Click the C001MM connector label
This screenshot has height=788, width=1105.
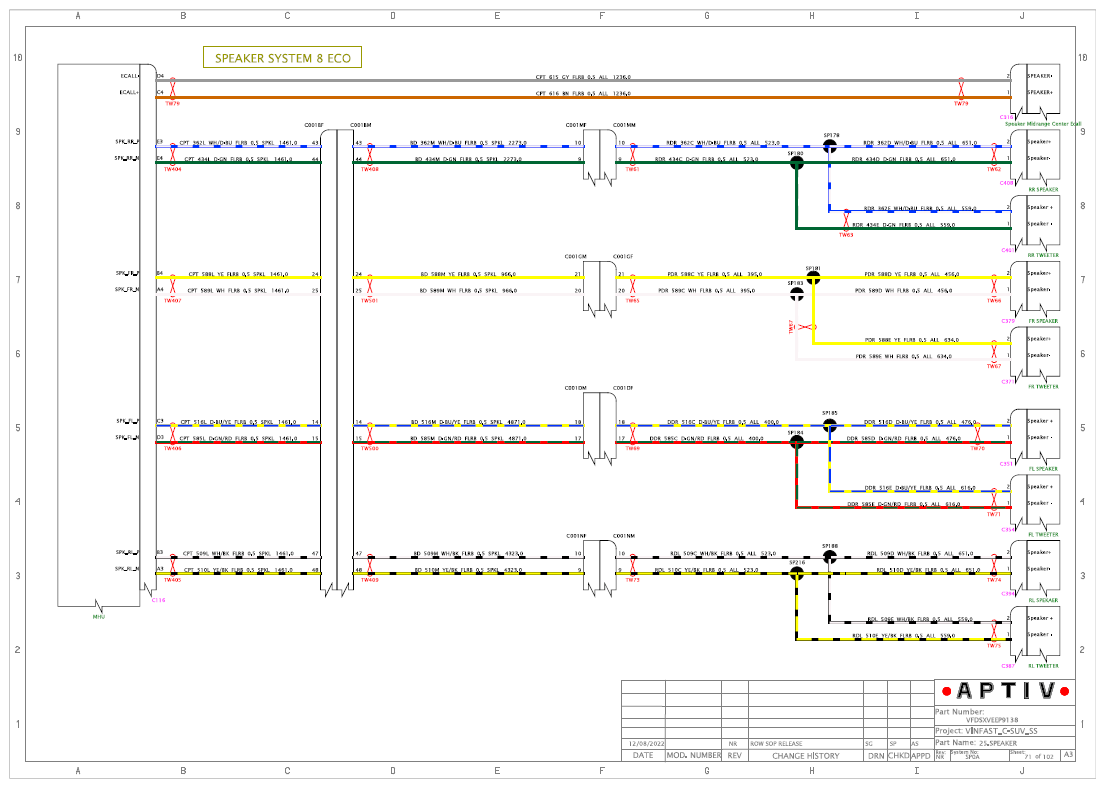coord(624,125)
